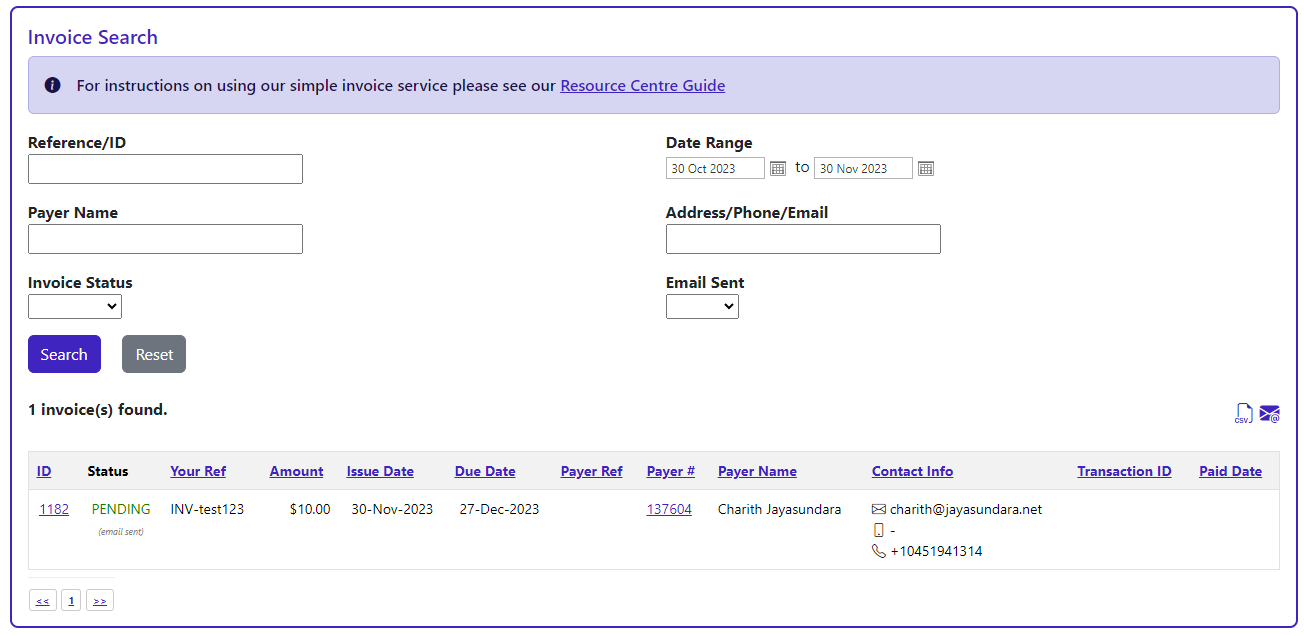Viewport: 1304px width, 636px height.
Task: Sort the table by Issue Date
Action: [380, 471]
